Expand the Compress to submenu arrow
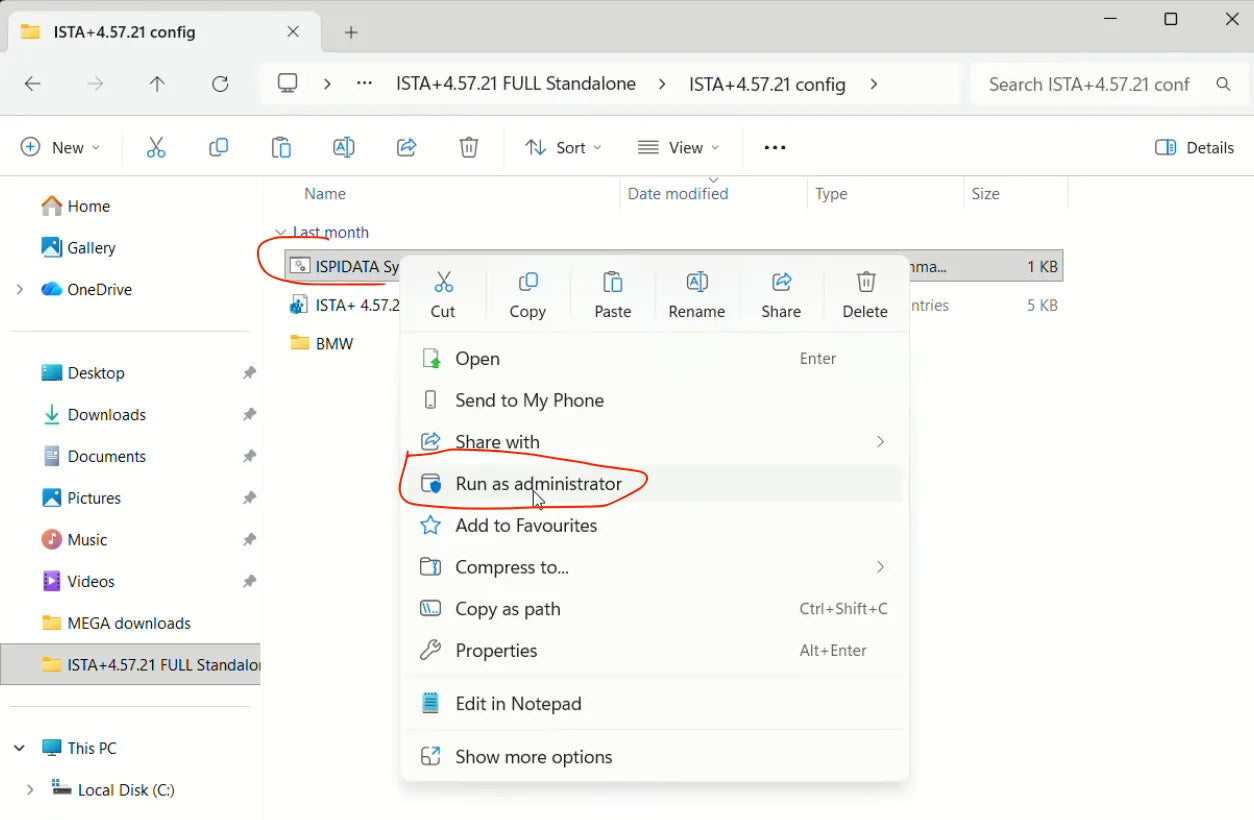Viewport: 1254px width, 820px height. [880, 566]
